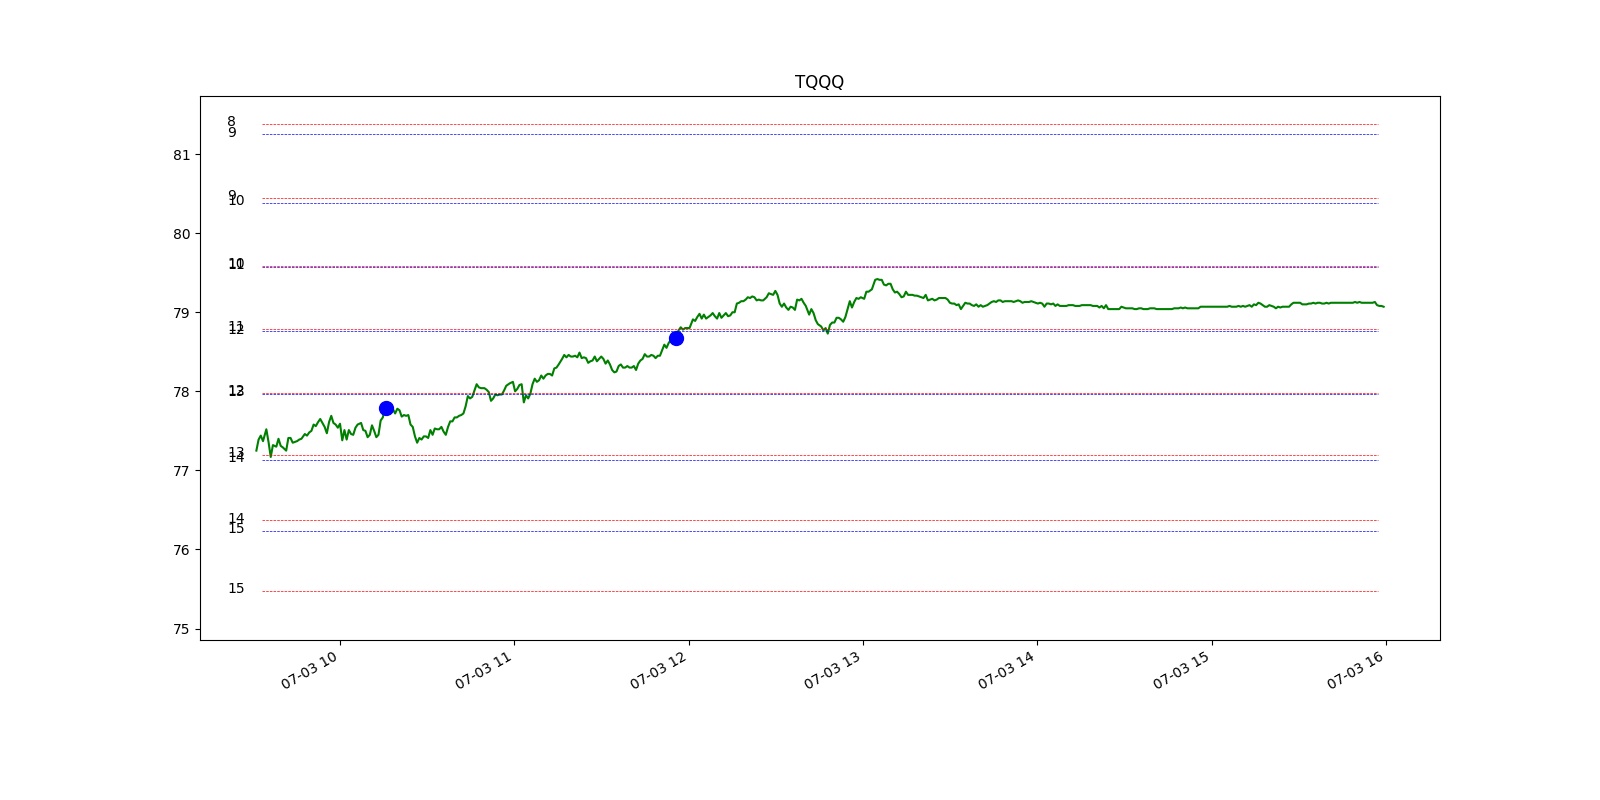
Task: Click the x-axis label 07-03 14
Action: 1007,670
